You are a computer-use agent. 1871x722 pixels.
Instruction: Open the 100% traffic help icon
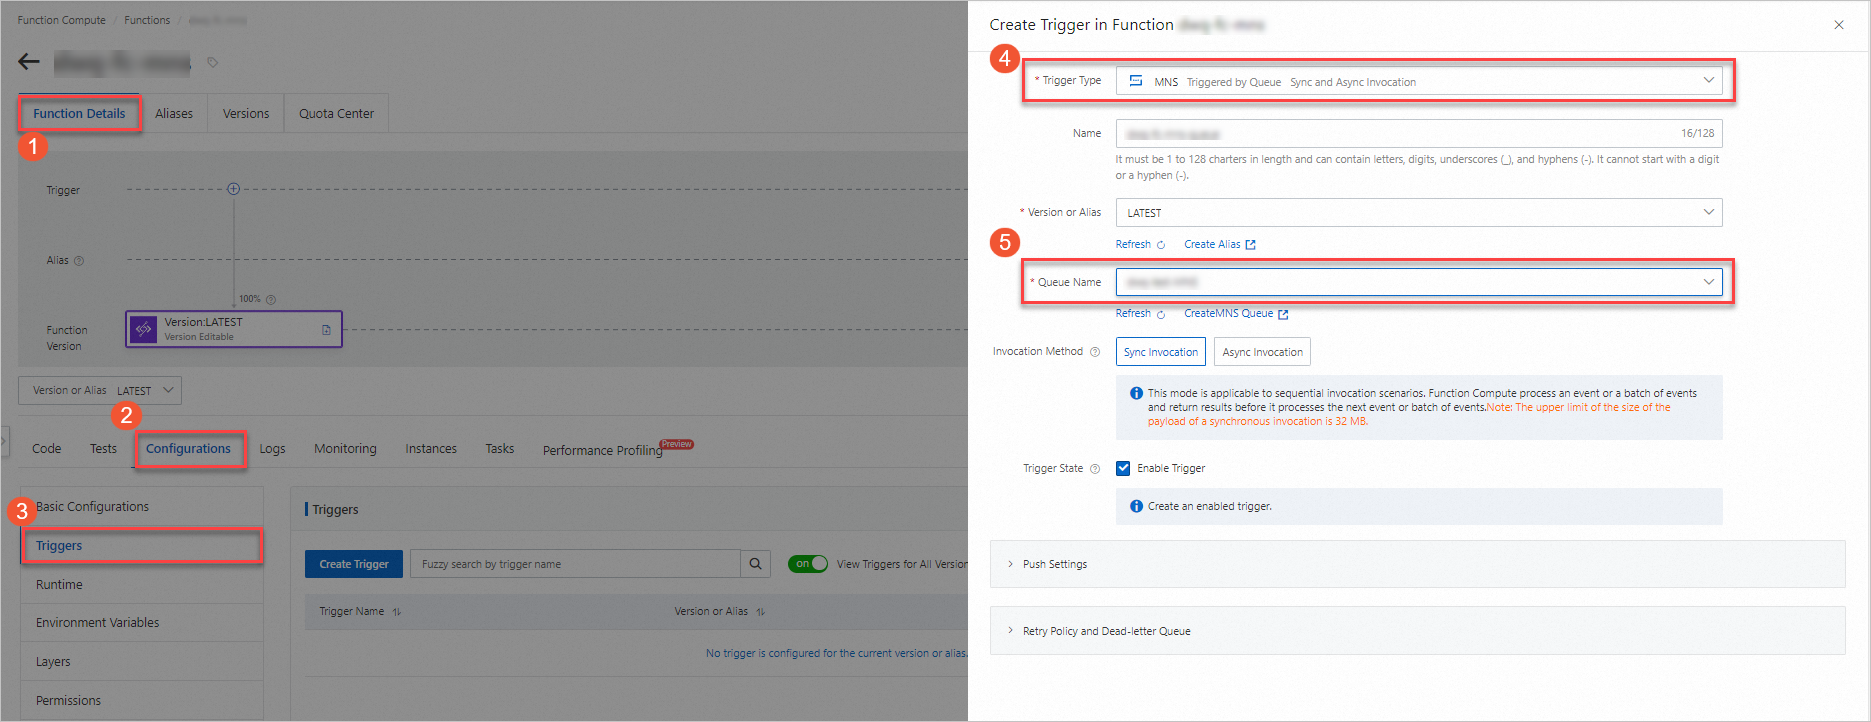(x=271, y=299)
